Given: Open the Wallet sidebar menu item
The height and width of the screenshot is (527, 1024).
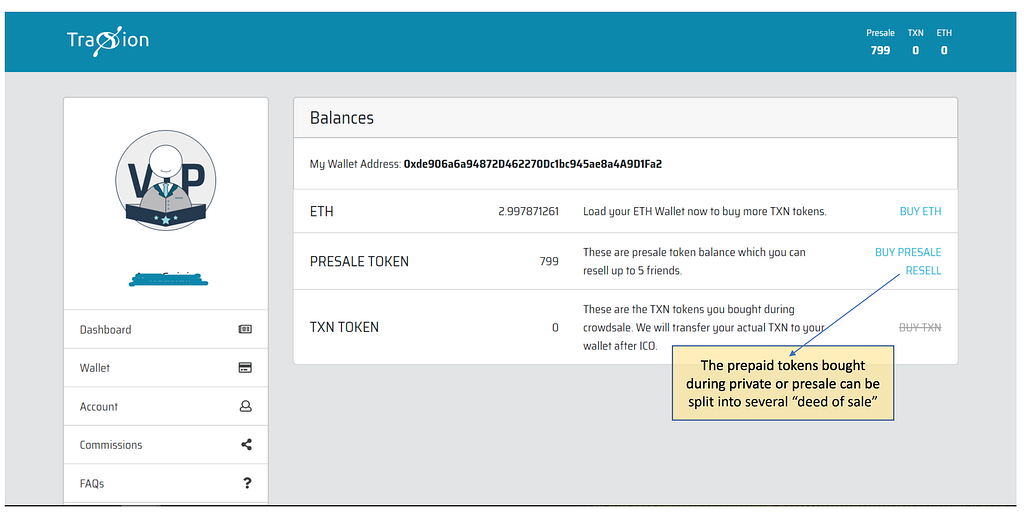Looking at the screenshot, I should (166, 368).
